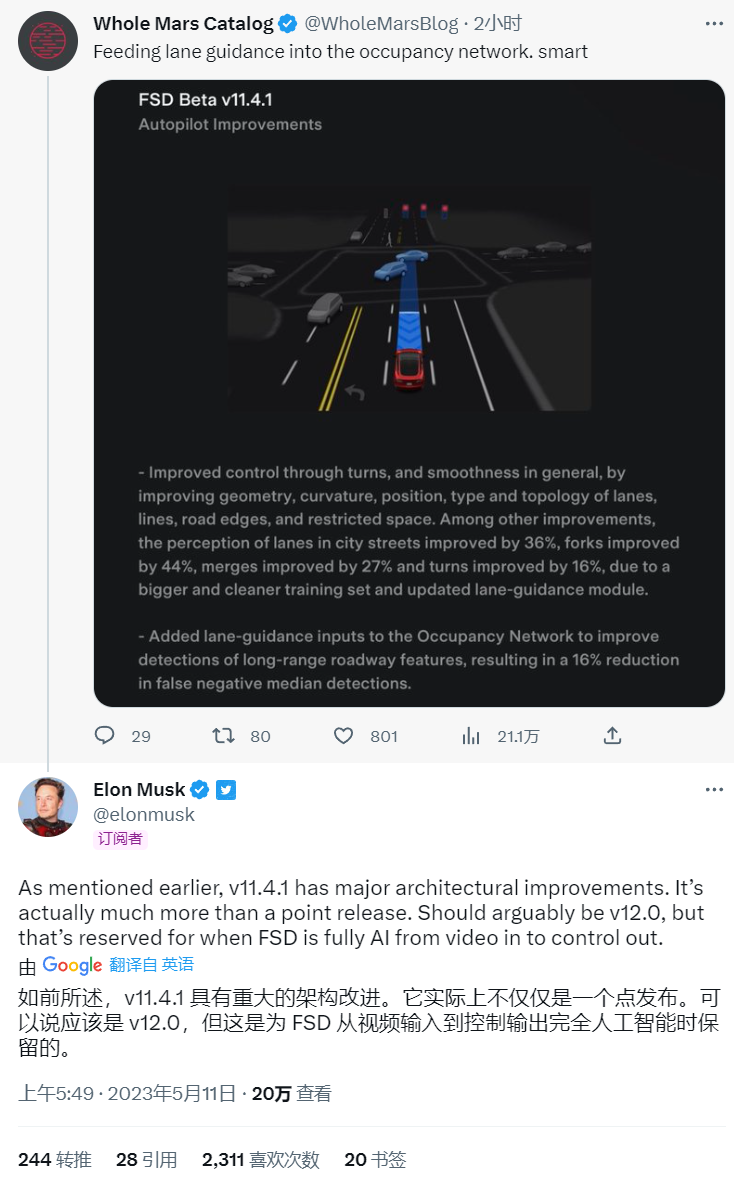View the 244 转推 retweets list
The image size is (734, 1191).
click(x=55, y=1160)
